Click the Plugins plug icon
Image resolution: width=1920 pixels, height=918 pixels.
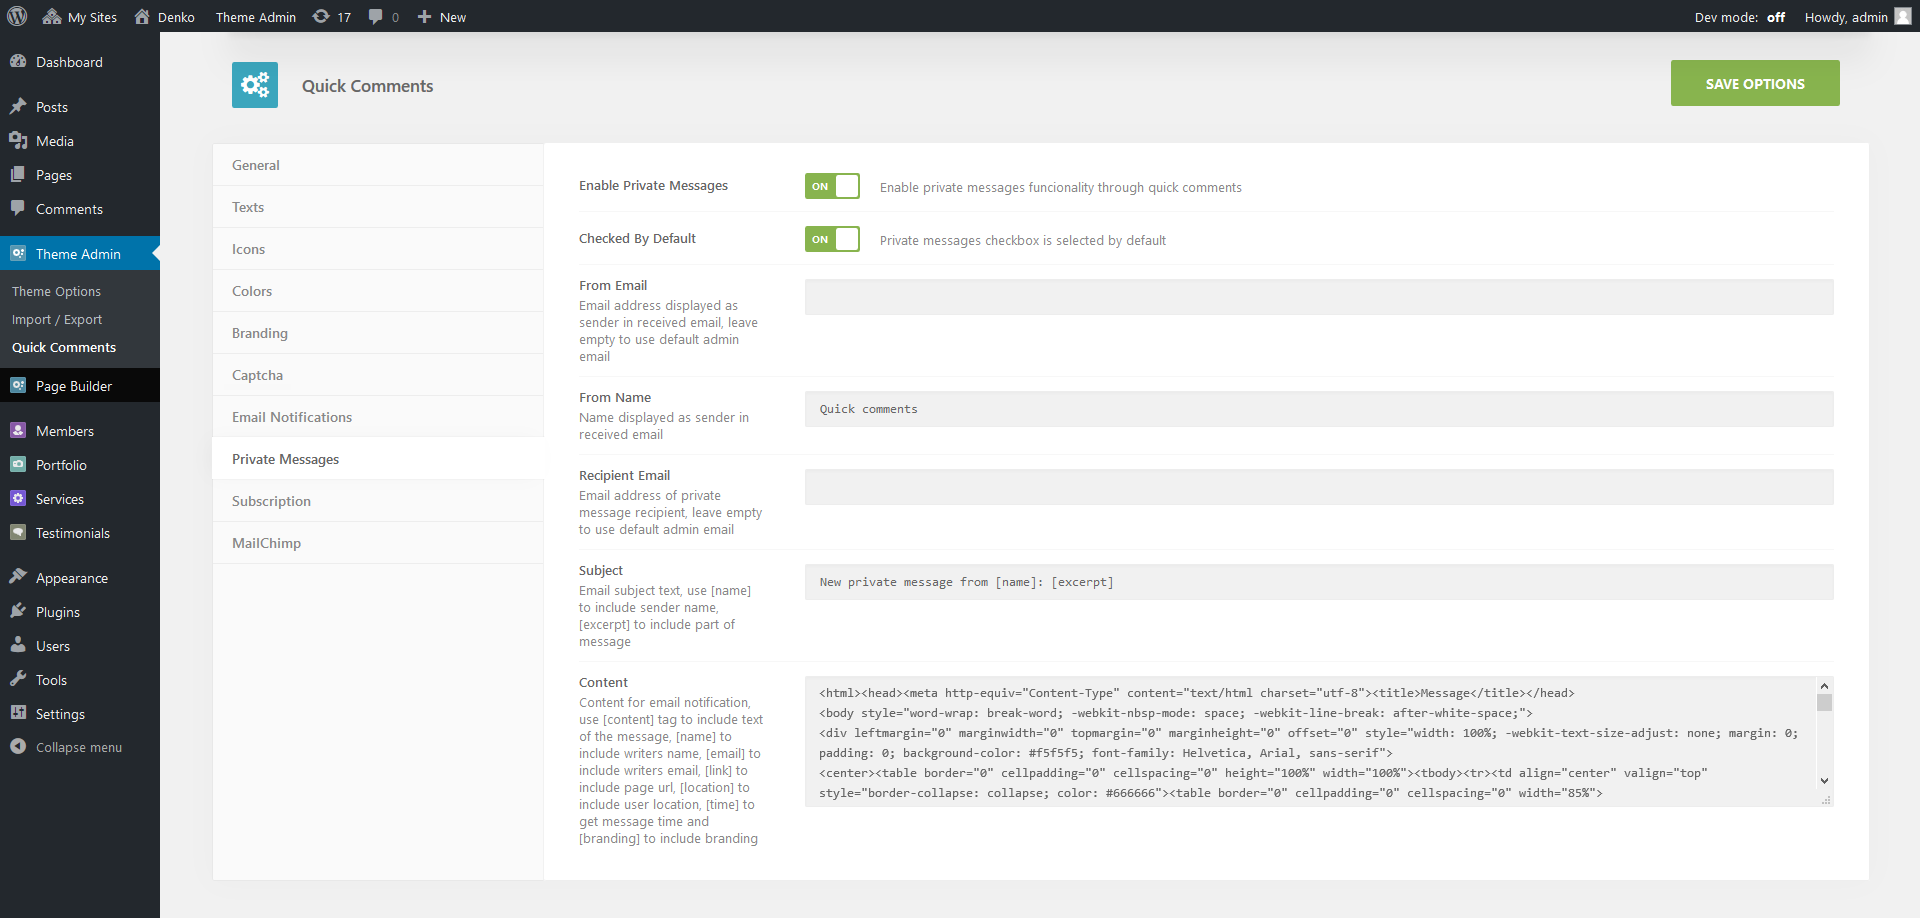pyautogui.click(x=18, y=611)
